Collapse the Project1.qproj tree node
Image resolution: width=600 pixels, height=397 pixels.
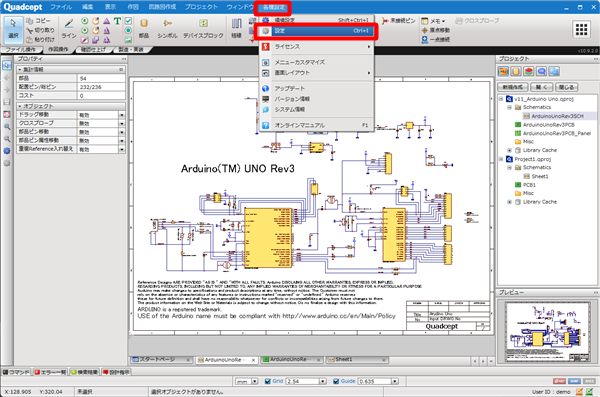(501, 159)
